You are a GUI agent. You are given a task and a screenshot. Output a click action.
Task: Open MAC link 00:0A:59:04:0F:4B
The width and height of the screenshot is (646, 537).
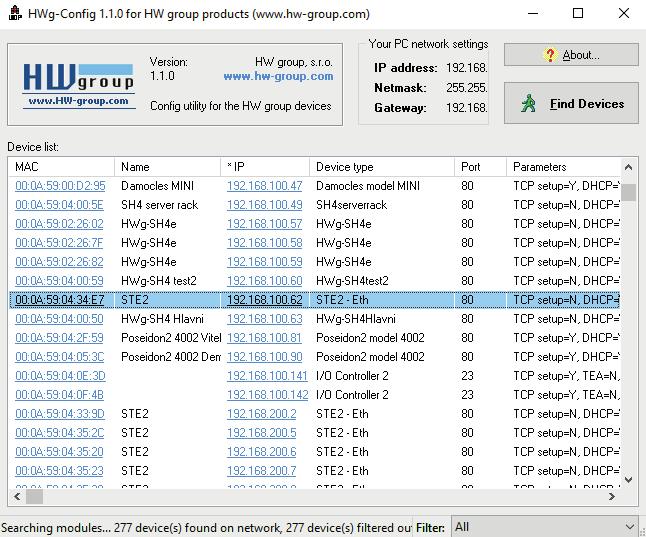tap(59, 394)
